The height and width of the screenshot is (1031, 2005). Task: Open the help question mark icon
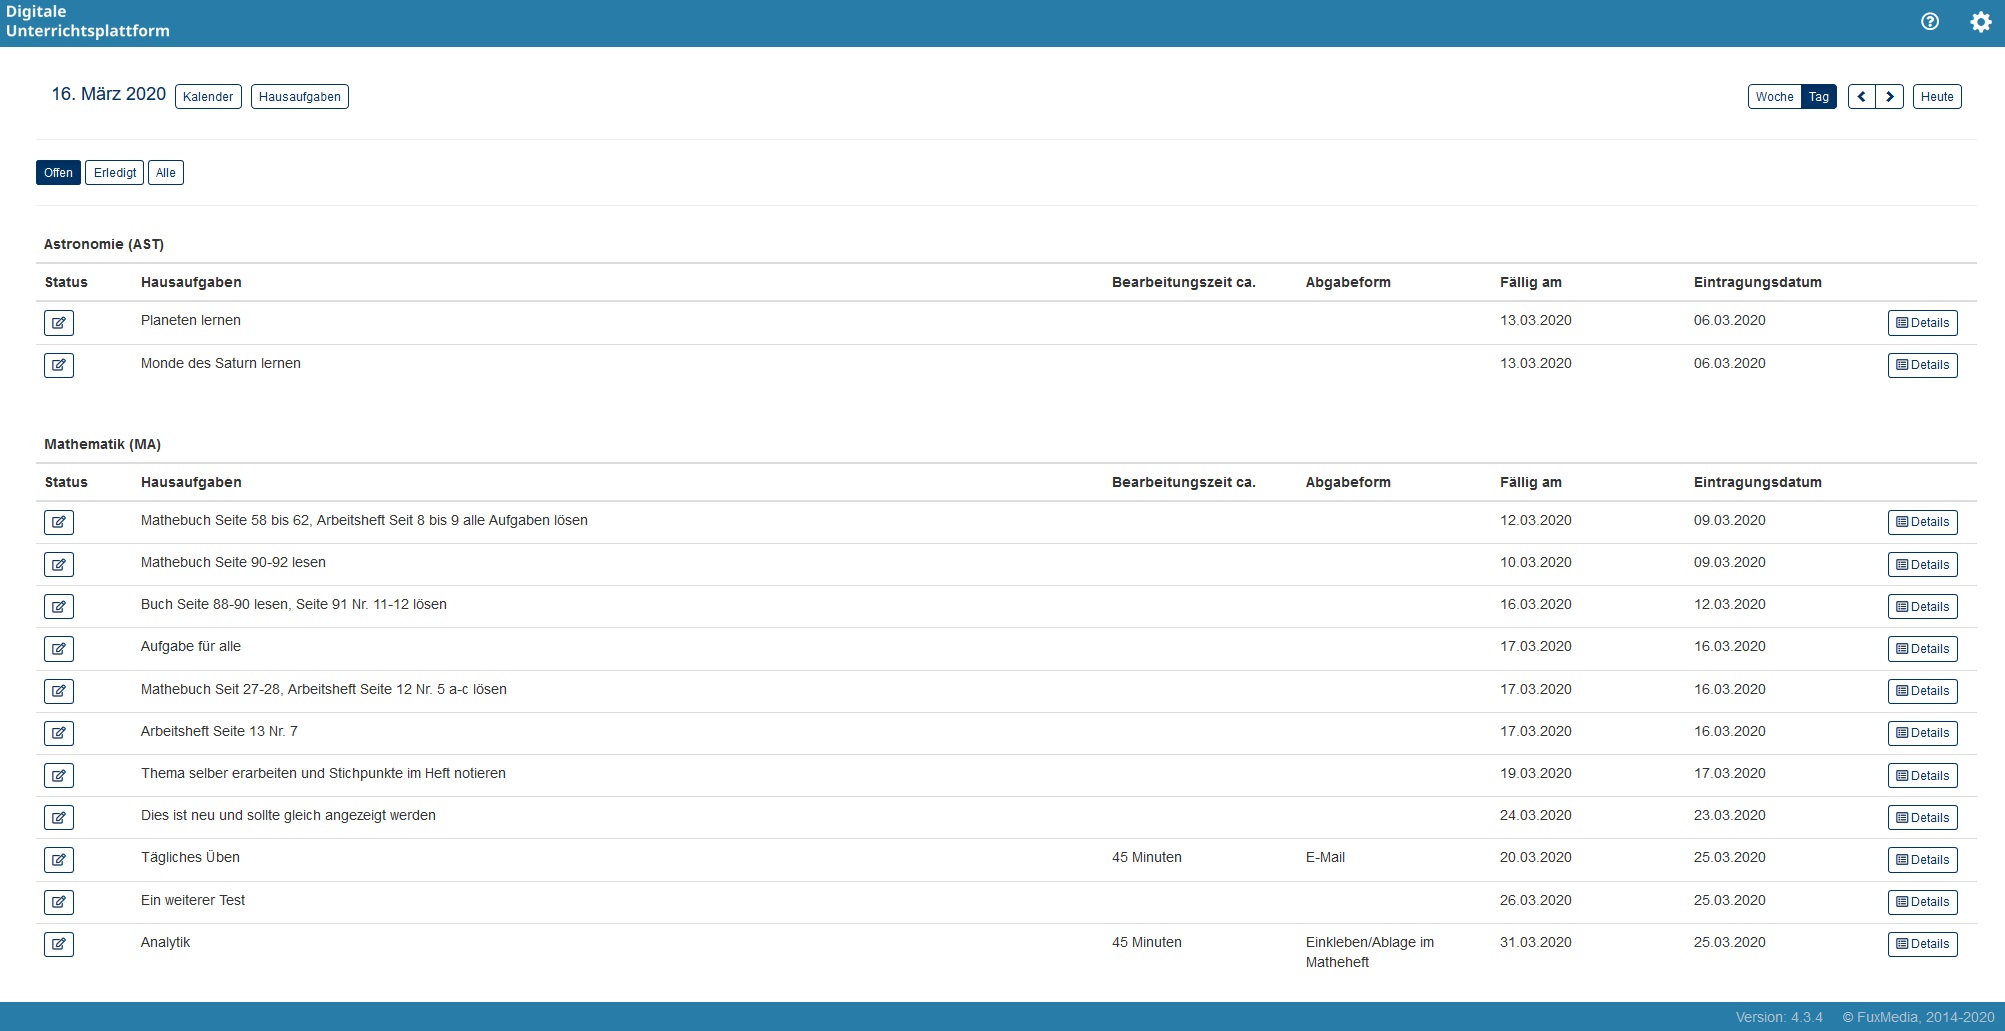(1930, 22)
